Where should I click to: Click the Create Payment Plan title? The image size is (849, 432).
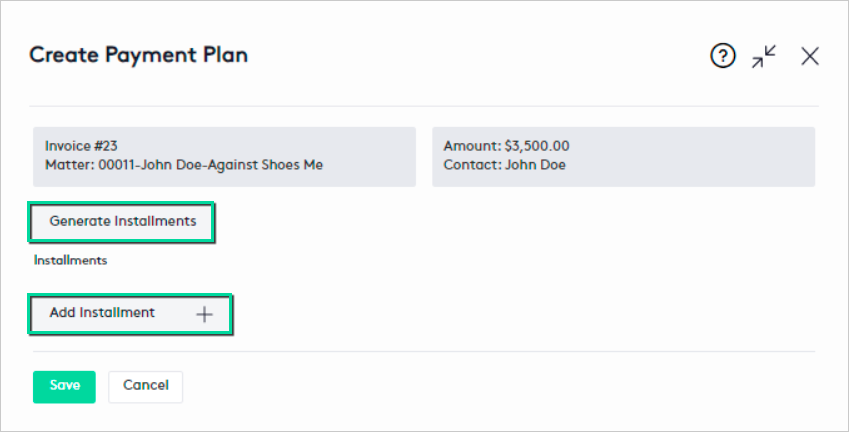138,55
